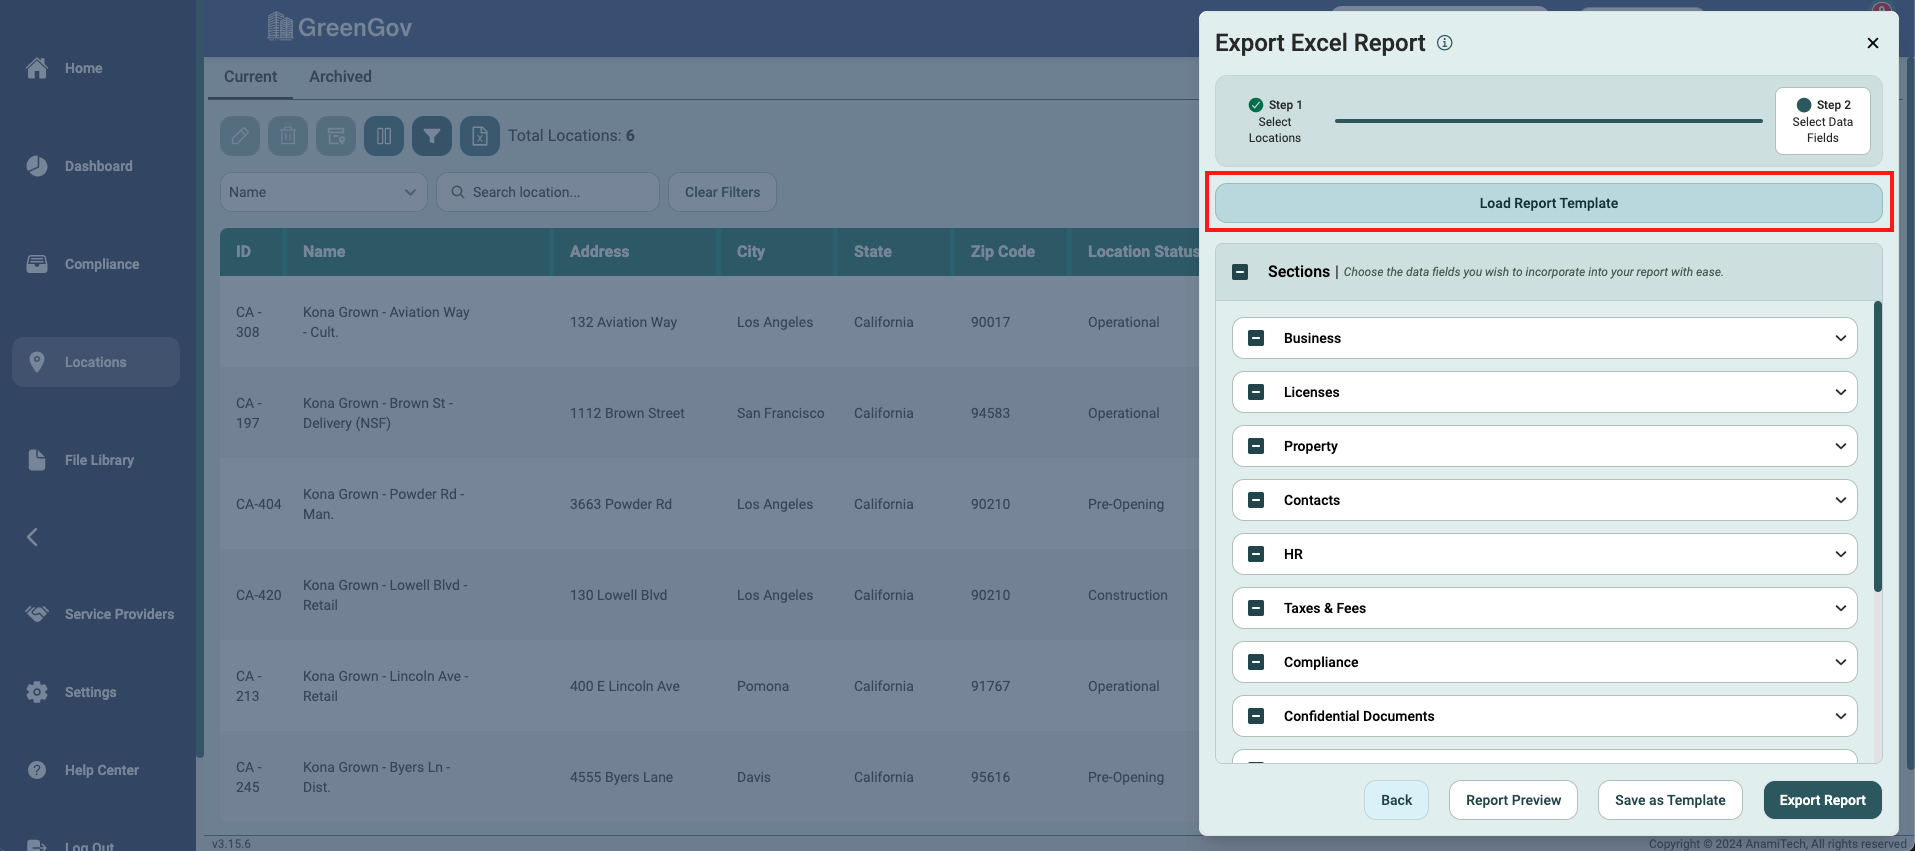The height and width of the screenshot is (851, 1915).
Task: Click the Excel export icon in toolbar
Action: [480, 136]
